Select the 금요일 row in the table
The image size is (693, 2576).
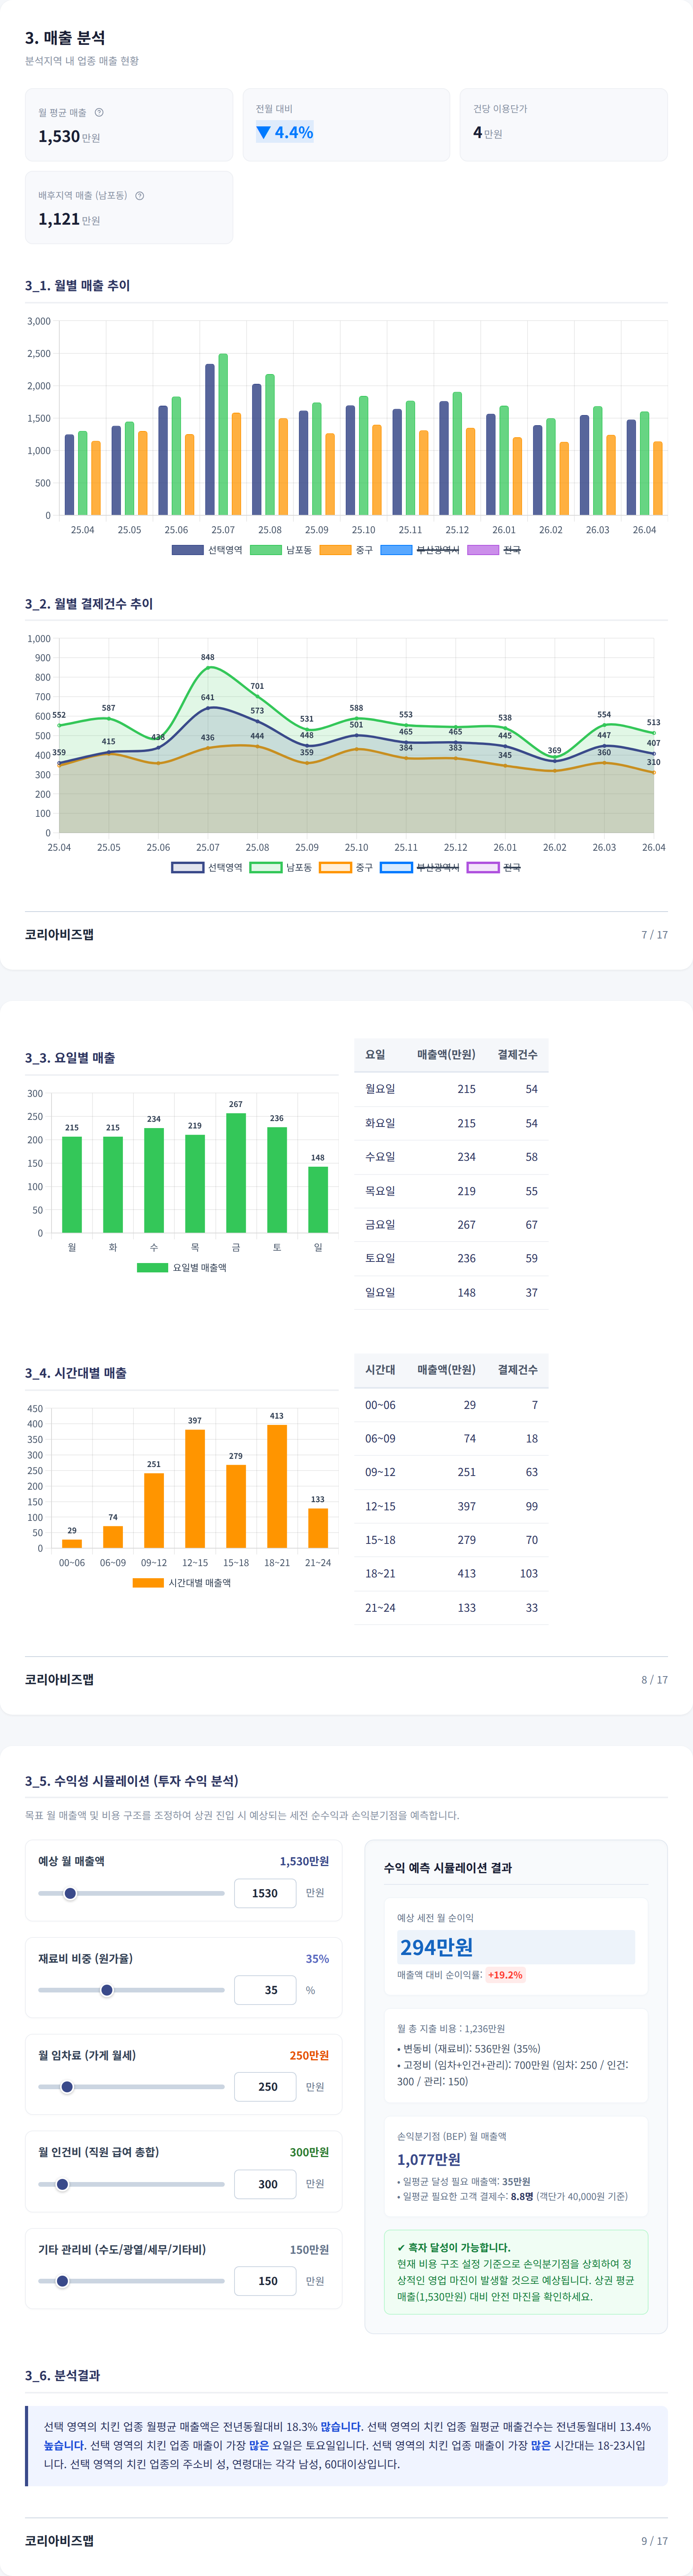(x=451, y=1224)
